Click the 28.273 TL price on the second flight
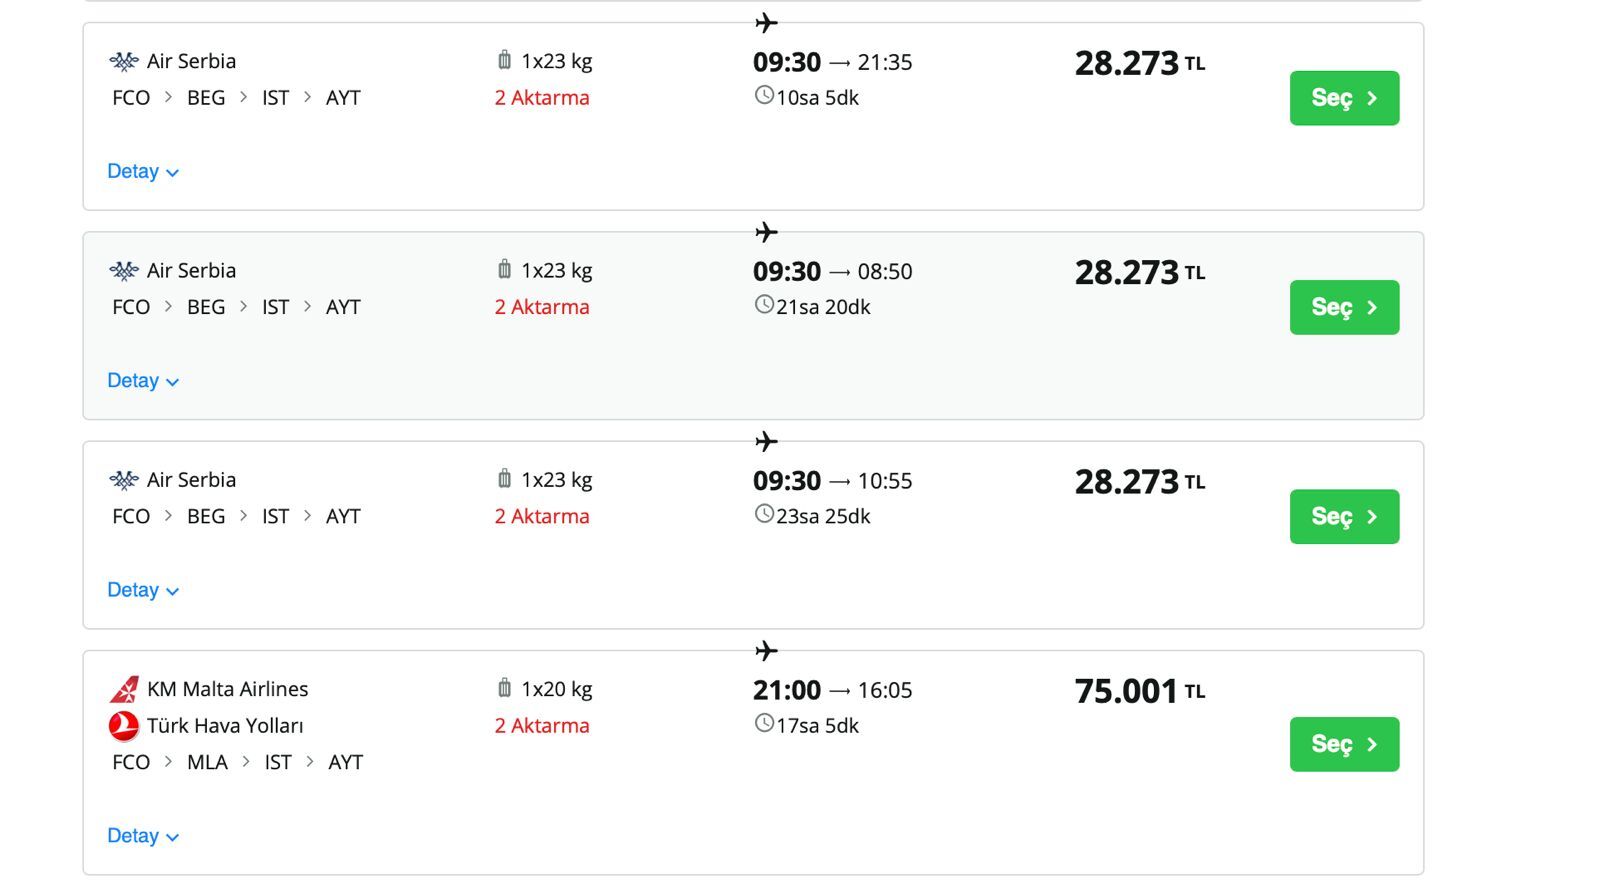Viewport: 1600px width, 884px height. coord(1139,271)
